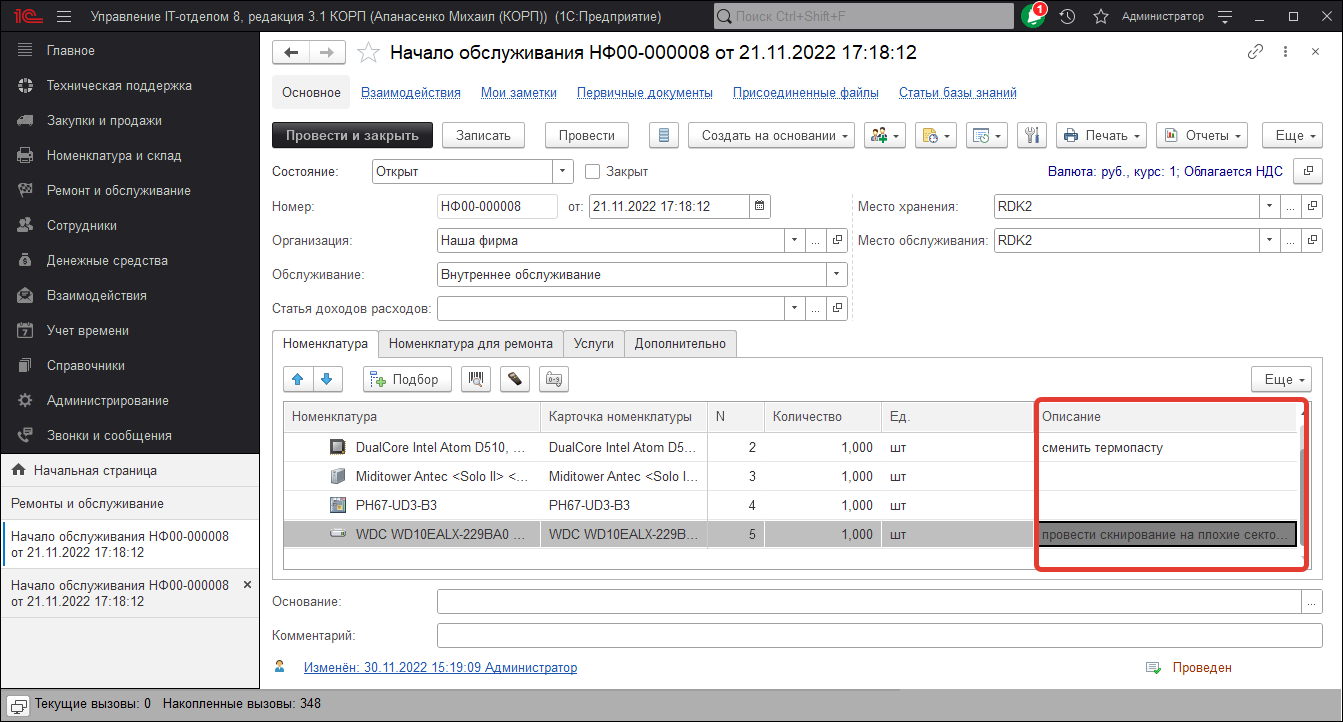Toggle the Закрыт checkbox

(x=592, y=171)
